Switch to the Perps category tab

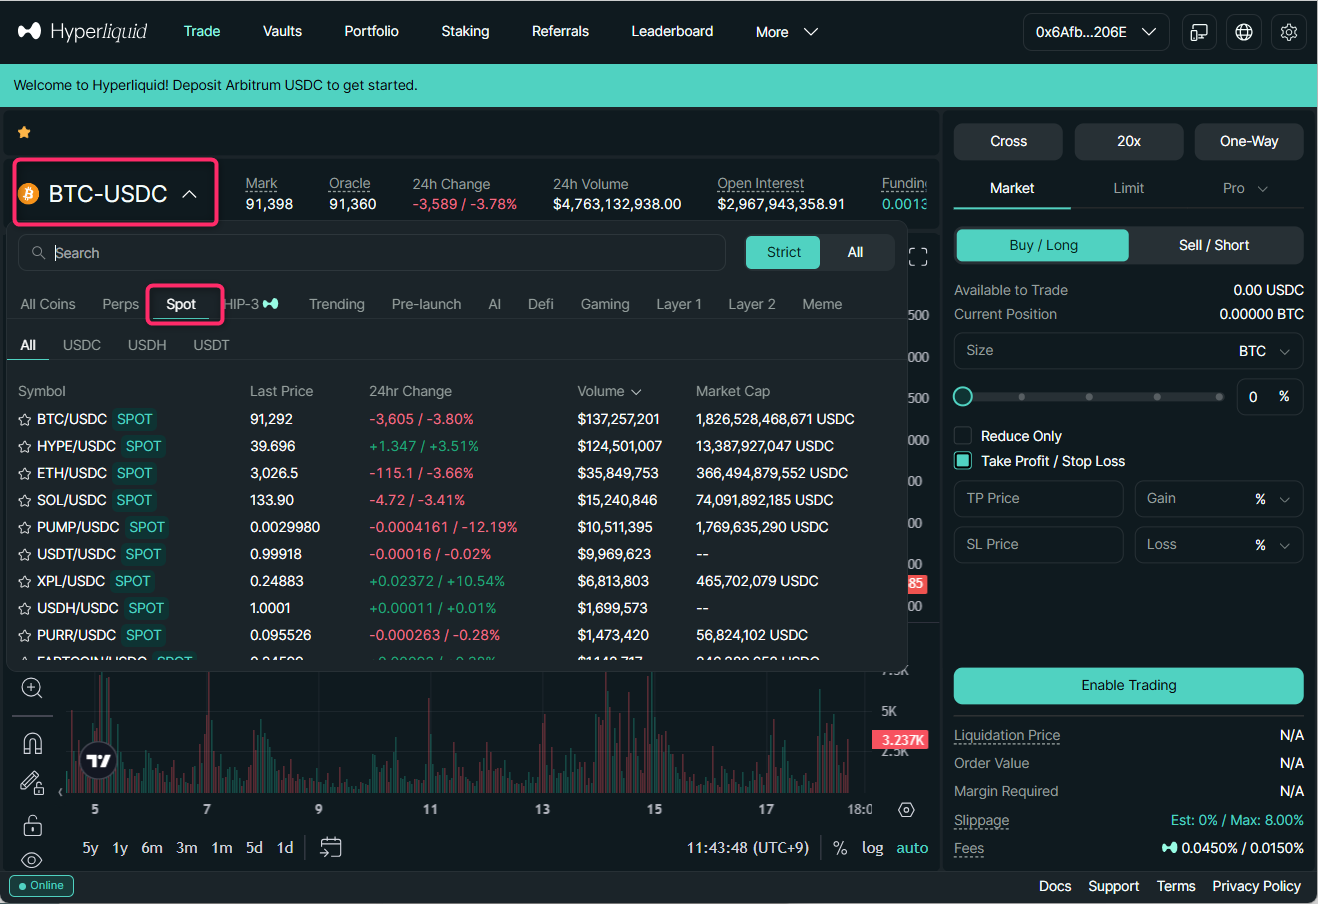coord(120,304)
